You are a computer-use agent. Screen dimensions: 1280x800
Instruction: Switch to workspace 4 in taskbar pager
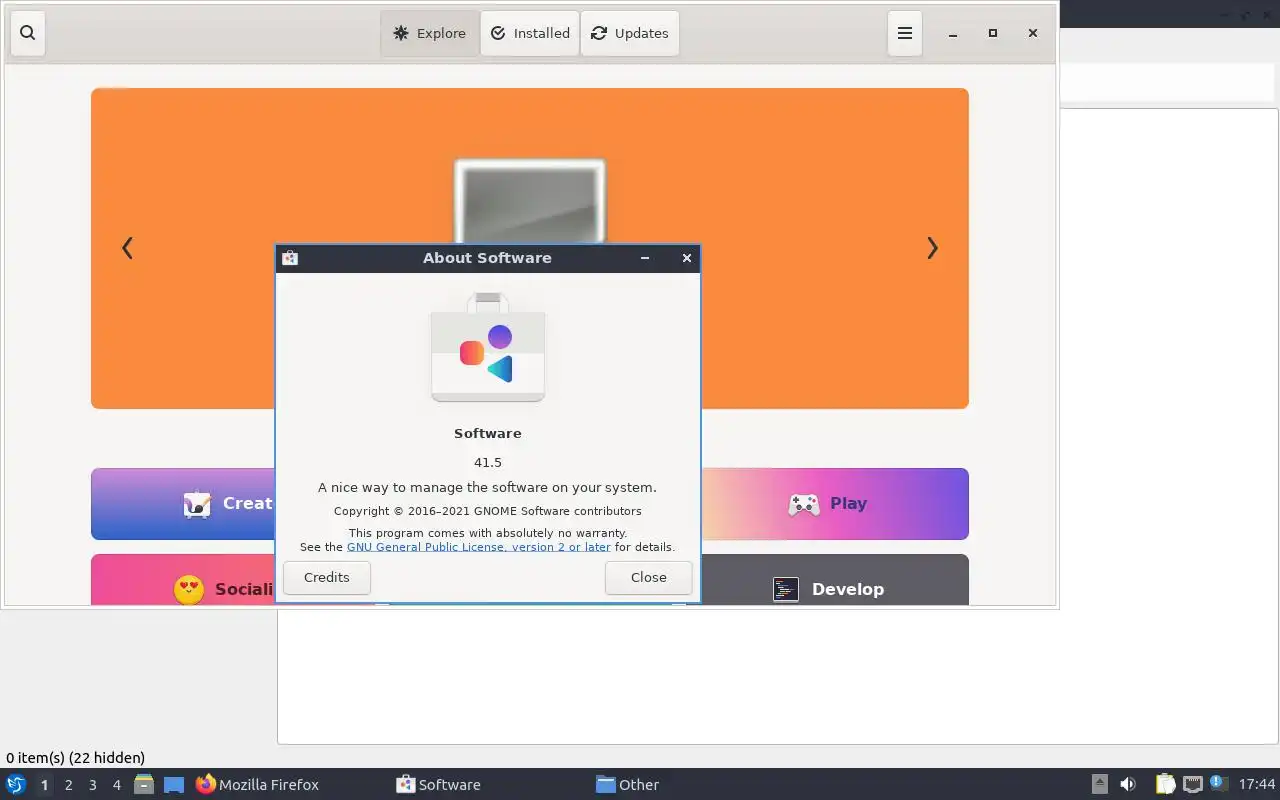116,785
